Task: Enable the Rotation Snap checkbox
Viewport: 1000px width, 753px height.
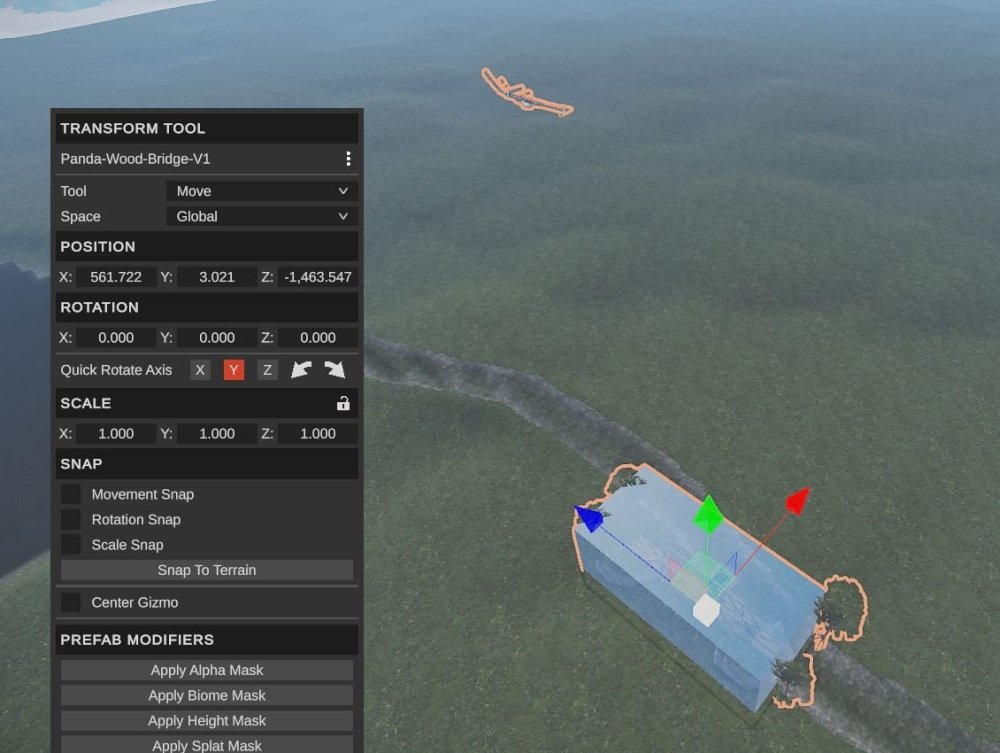Action: pyautogui.click(x=71, y=519)
